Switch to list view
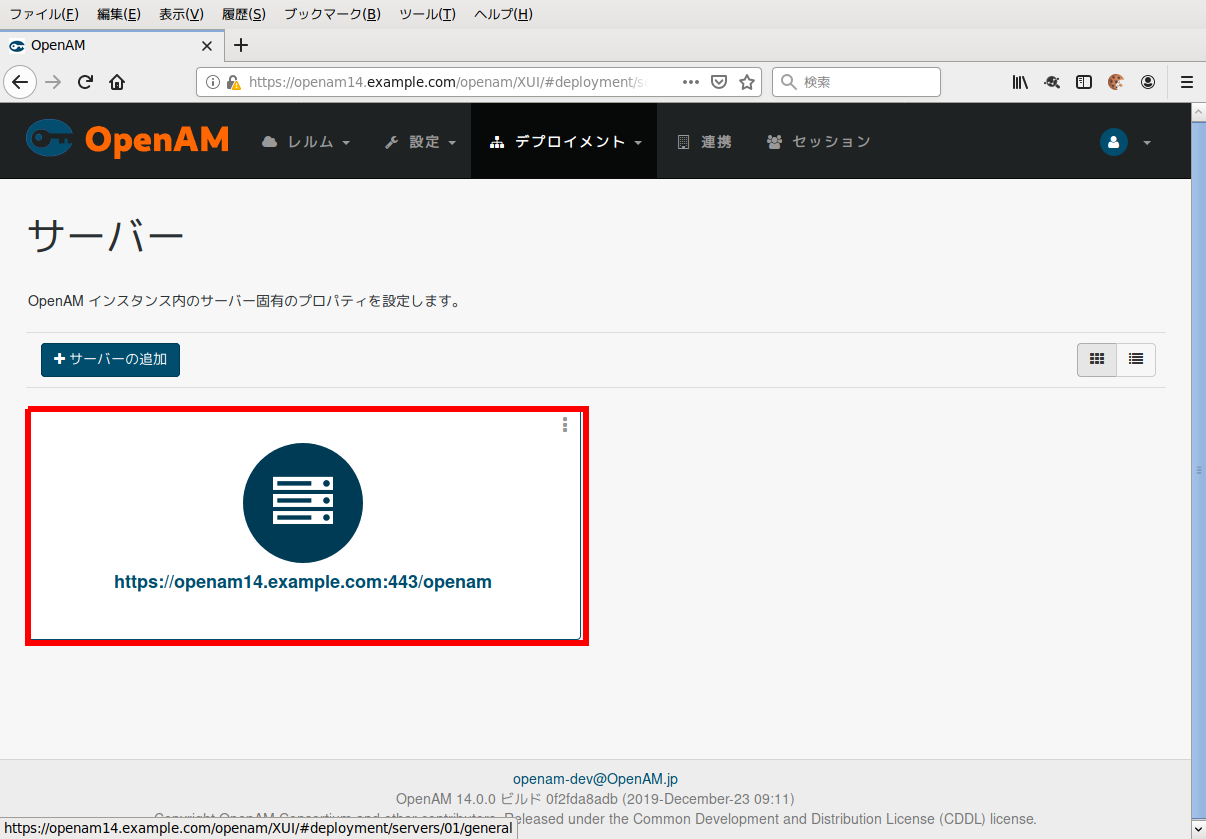The image size is (1206, 839). pyautogui.click(x=1135, y=359)
